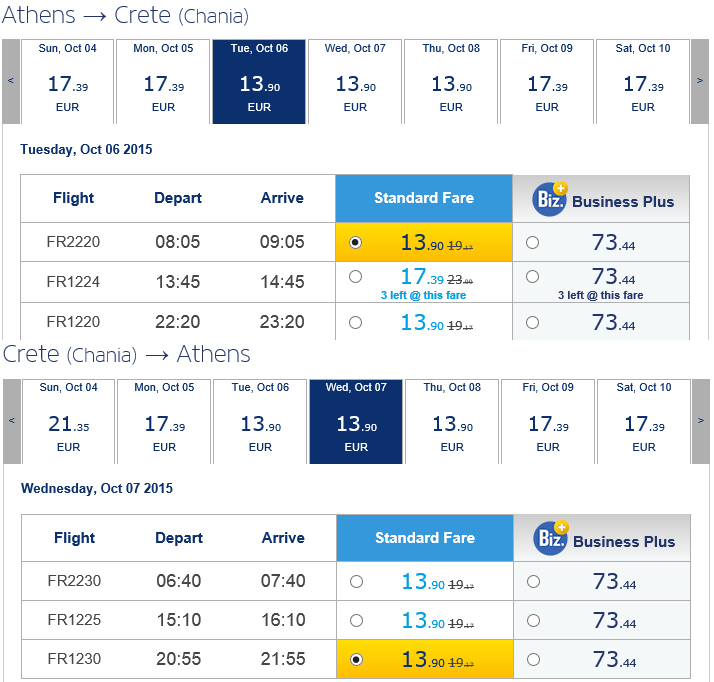Screen dimensions: 714x682
Task: Click the return Business Plus column header
Action: click(602, 538)
